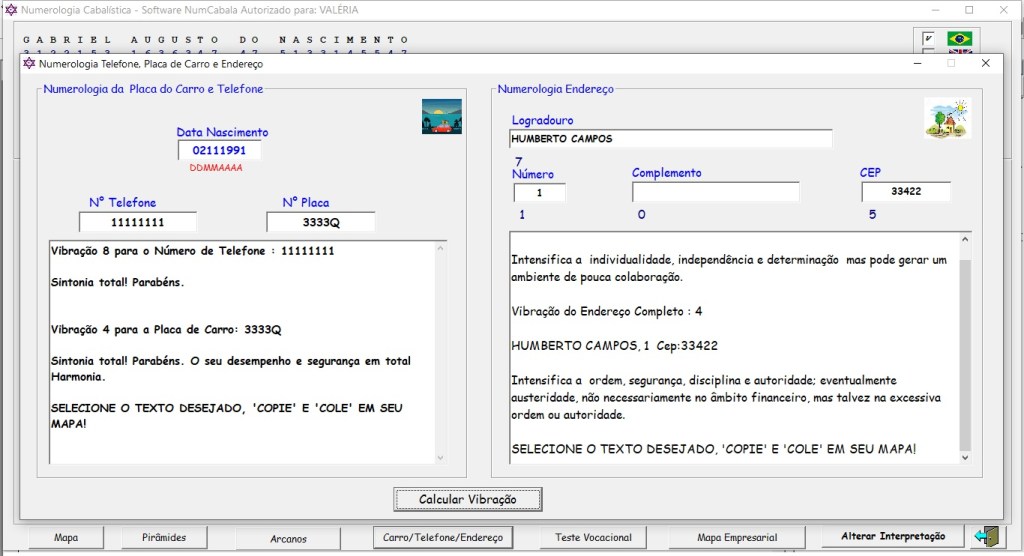The width and height of the screenshot is (1024, 556).
Task: Go to the Arcanos tab
Action: tap(288, 538)
